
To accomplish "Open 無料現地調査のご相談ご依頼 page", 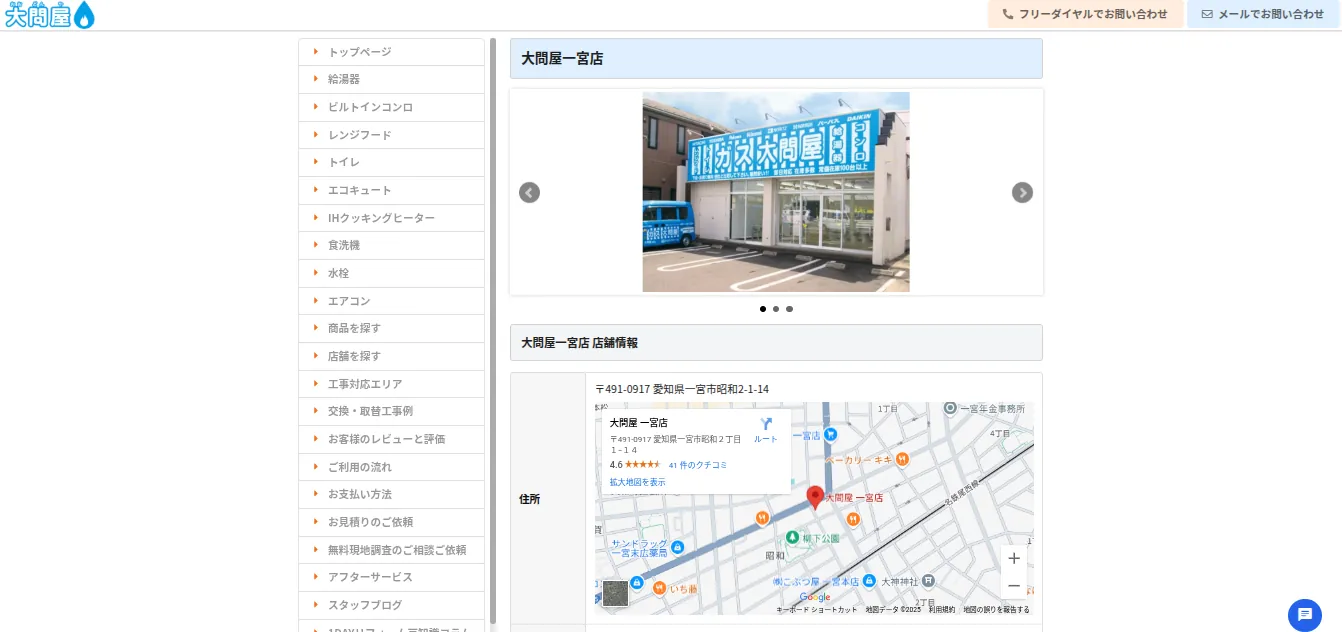I will tap(391, 550).
